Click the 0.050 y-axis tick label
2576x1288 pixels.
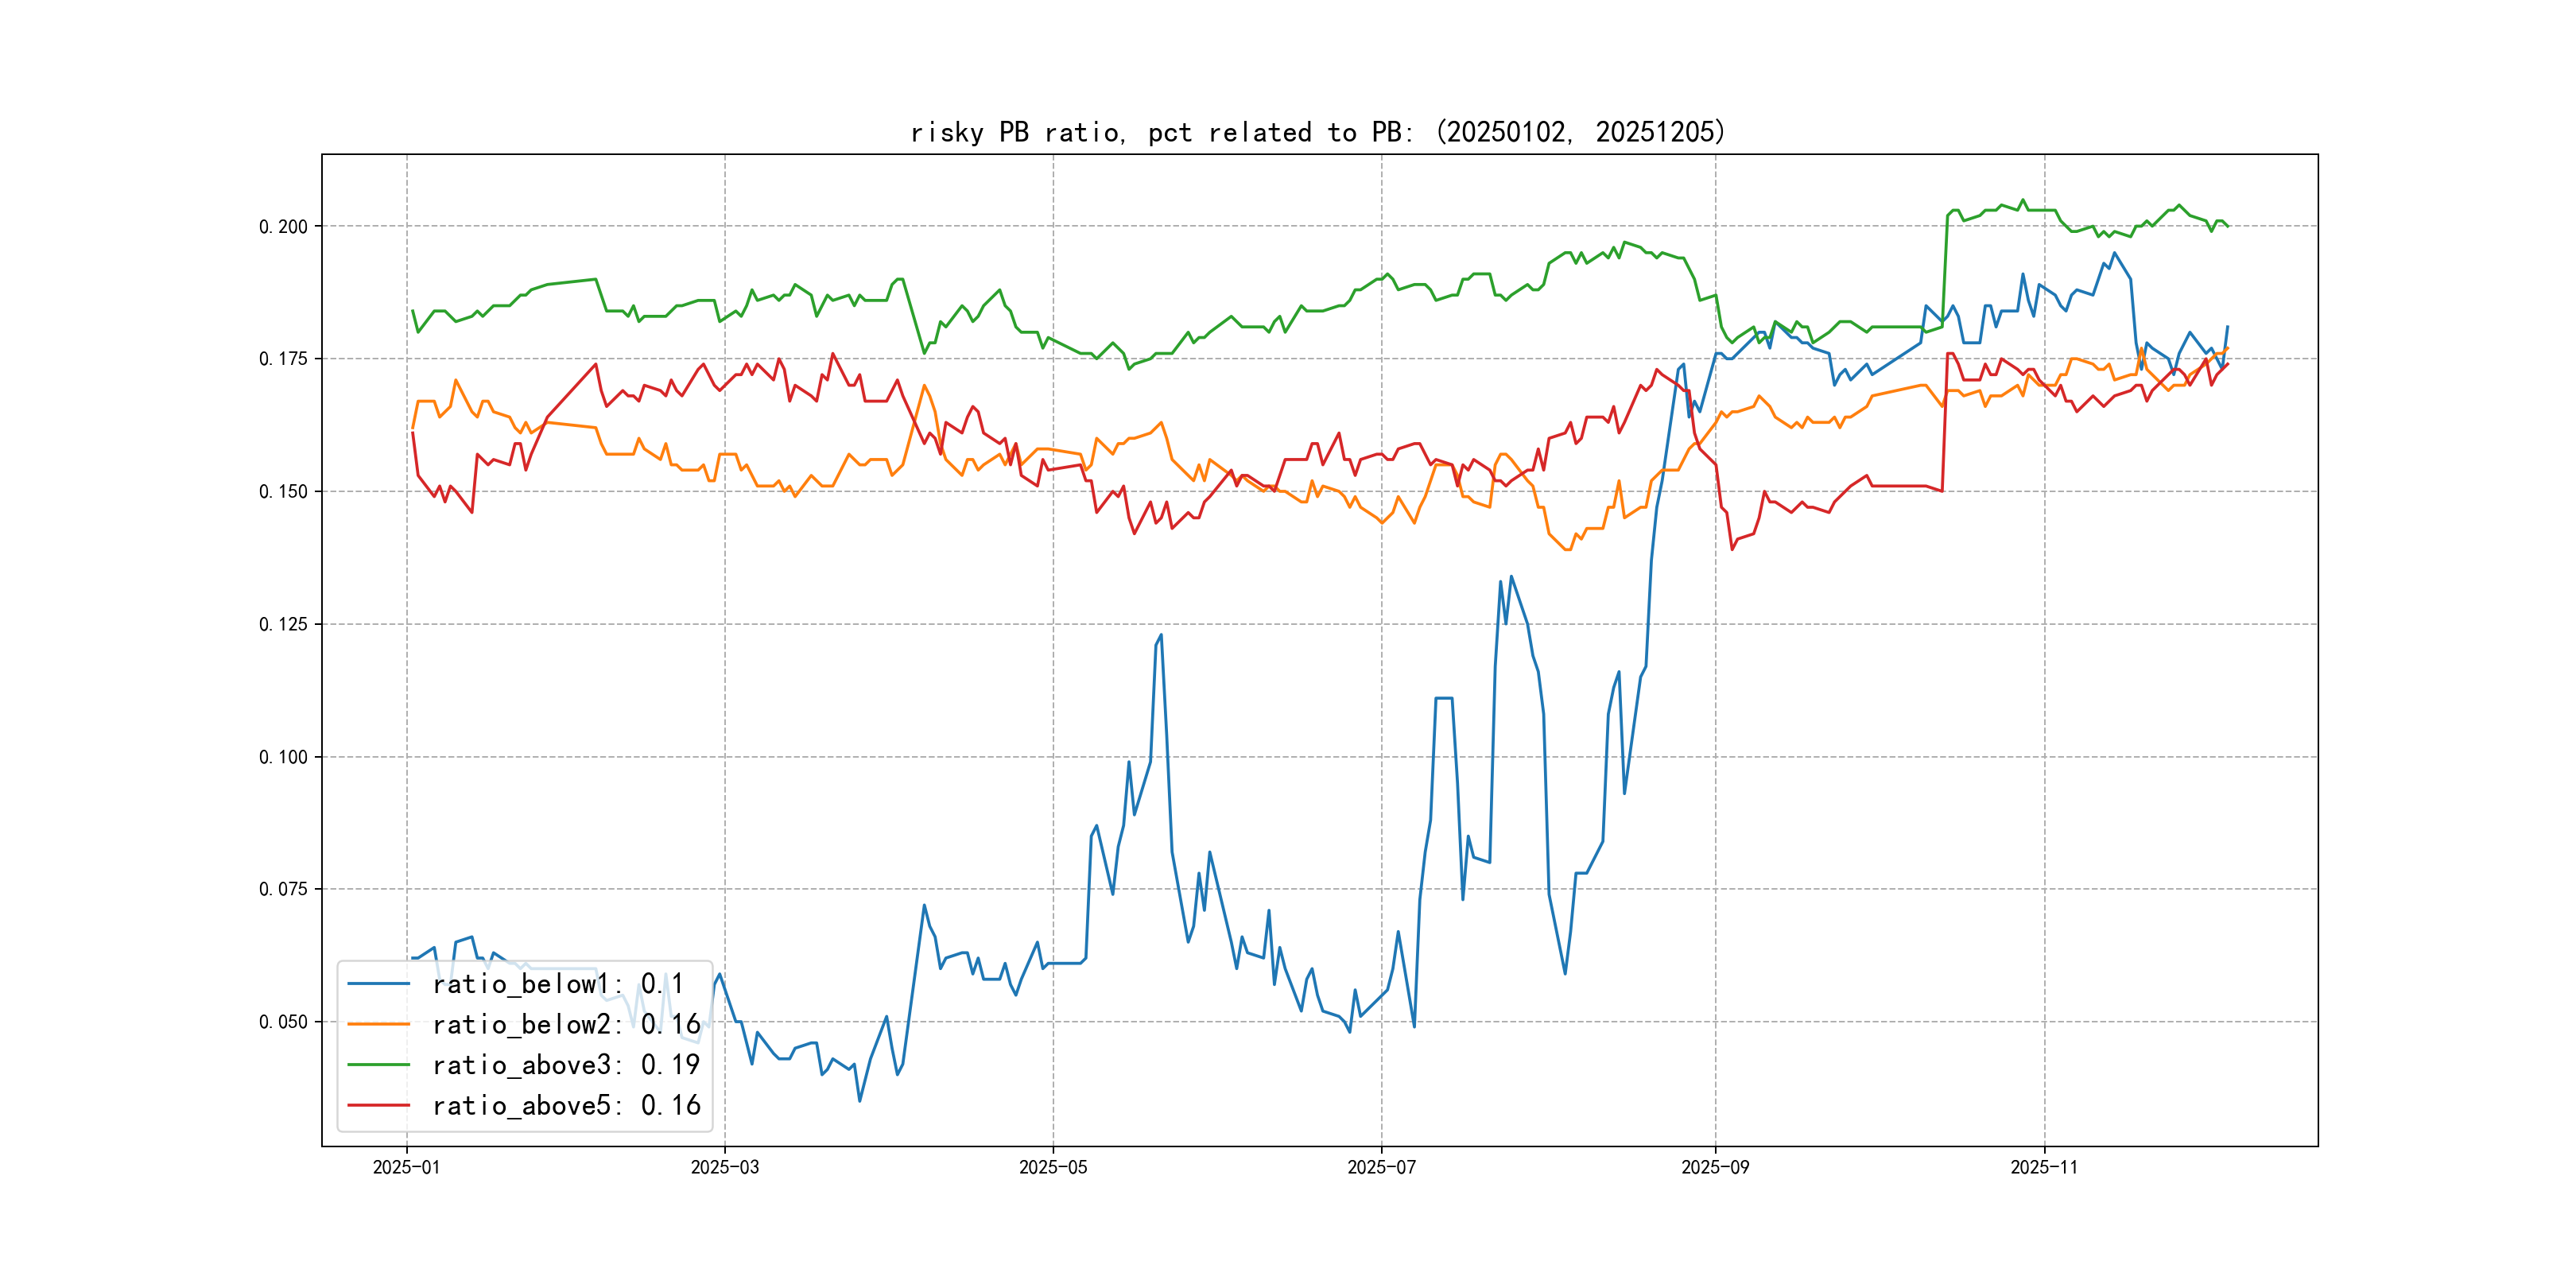tap(283, 1022)
